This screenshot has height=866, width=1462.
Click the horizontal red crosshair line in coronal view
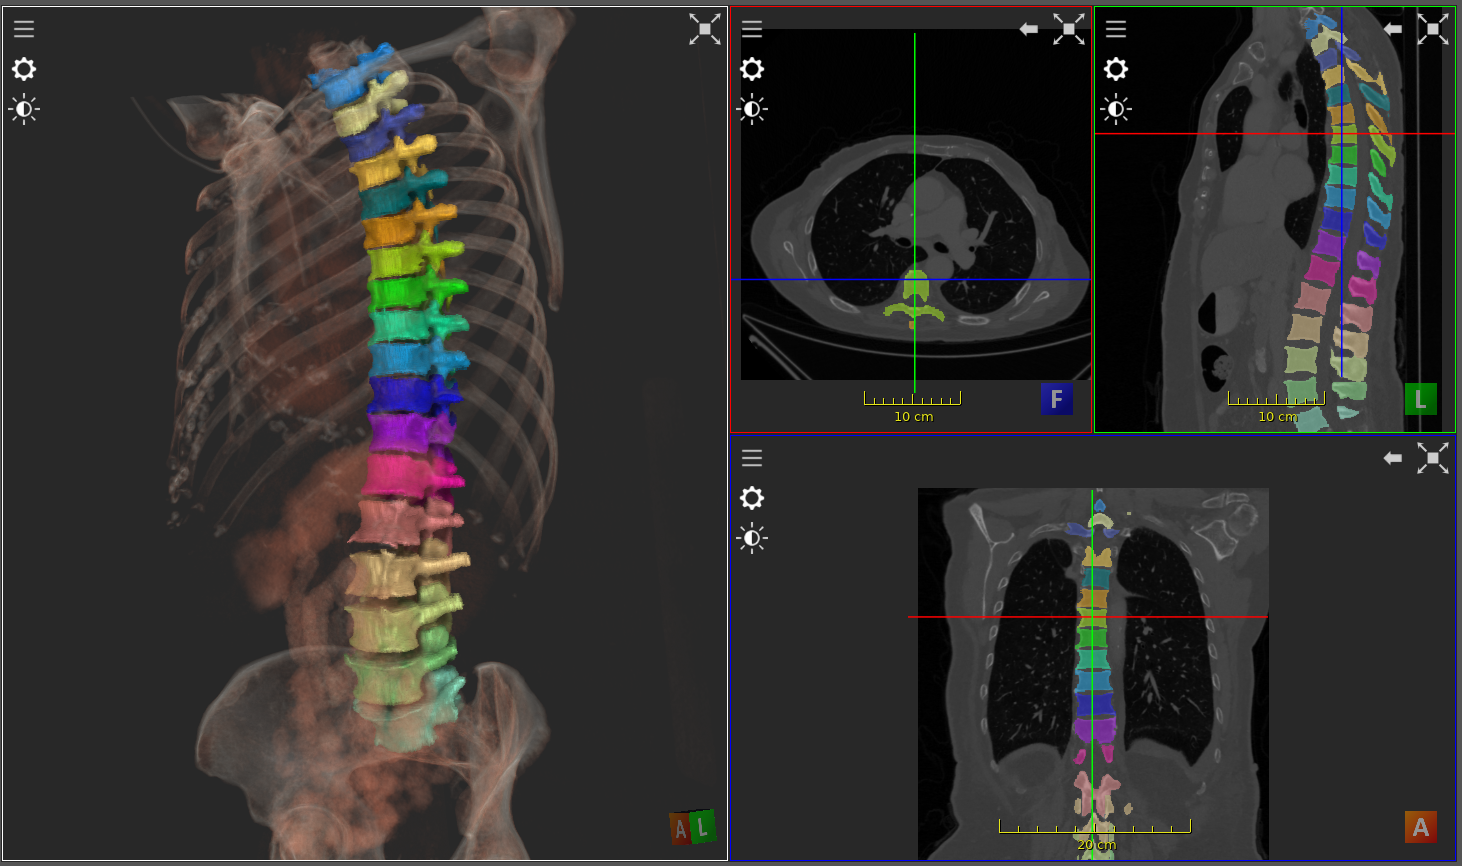1088,617
